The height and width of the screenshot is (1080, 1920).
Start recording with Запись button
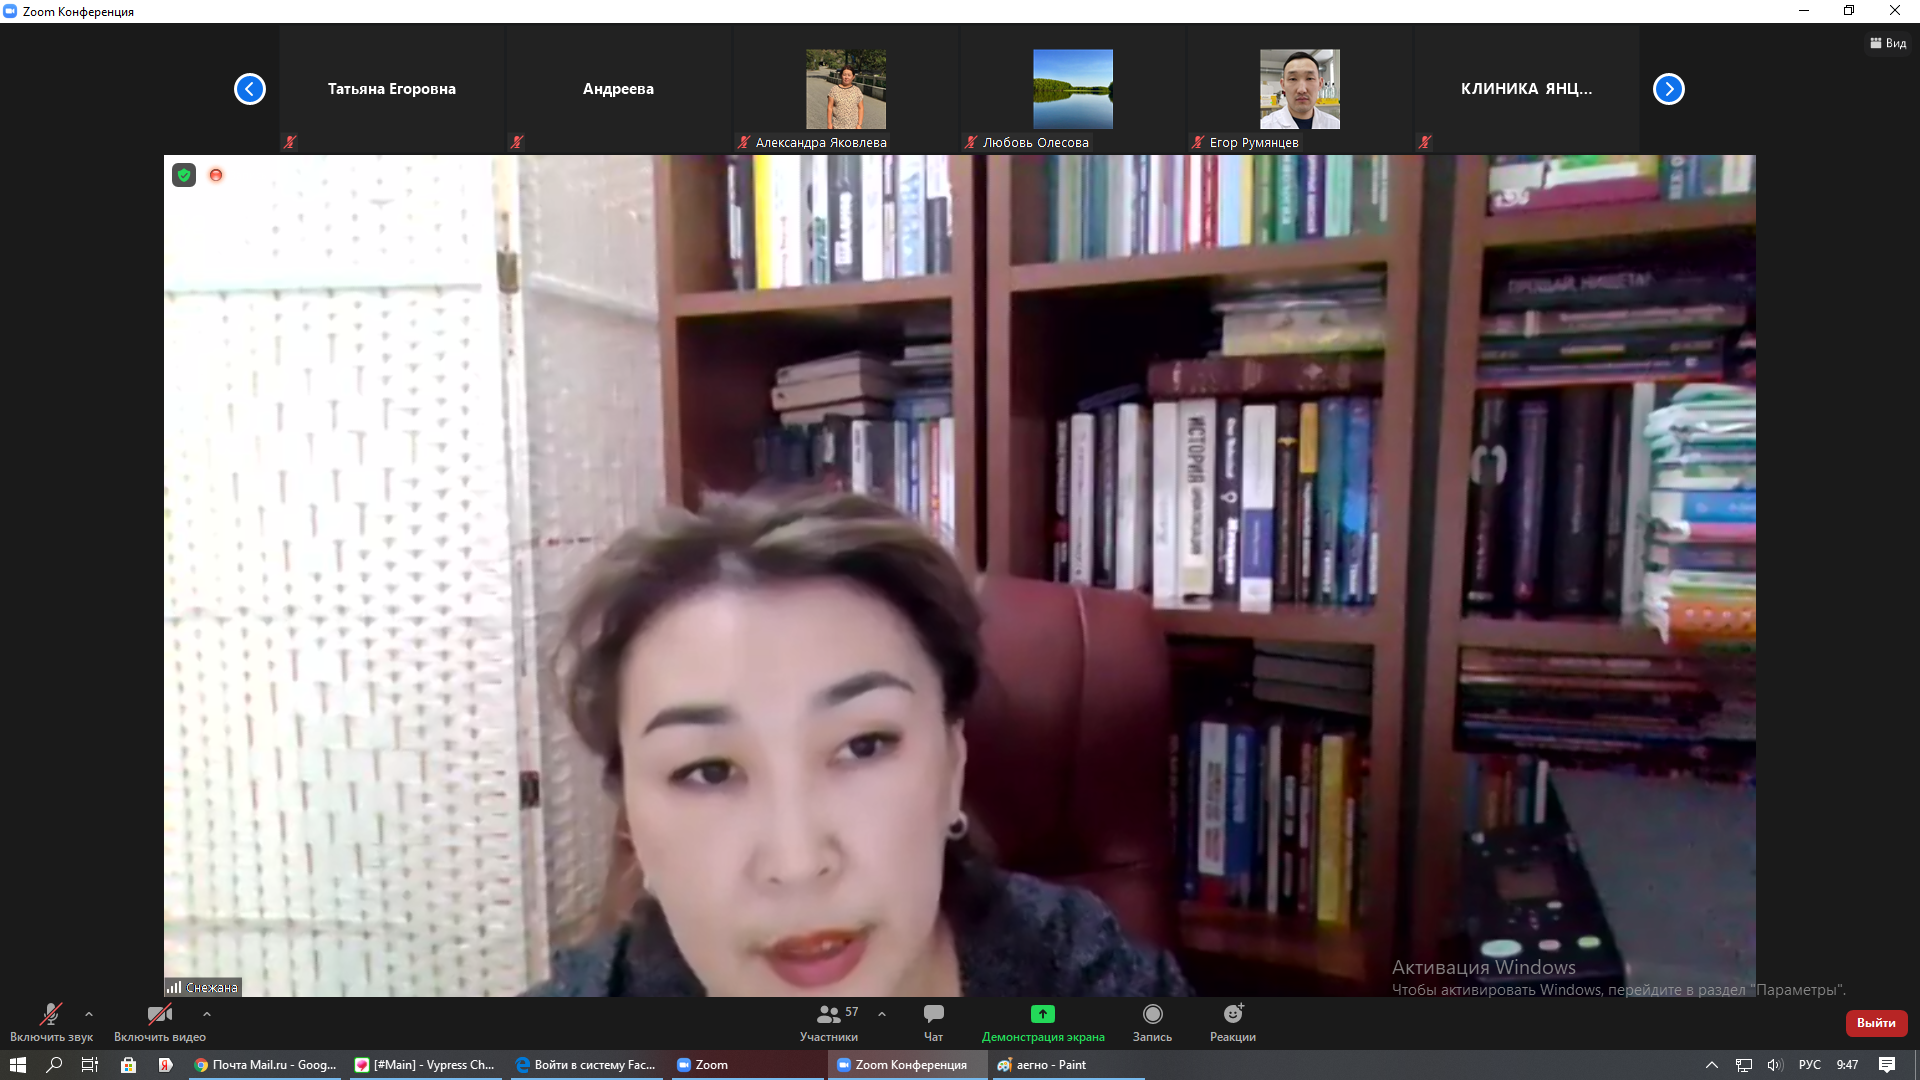pos(1152,1023)
